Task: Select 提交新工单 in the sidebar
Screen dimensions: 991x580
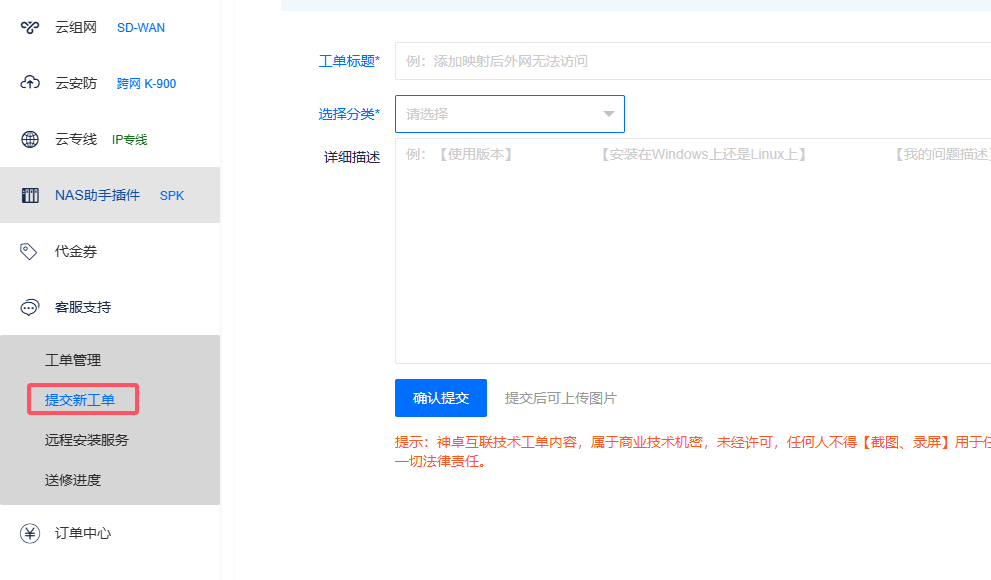Action: pos(80,400)
